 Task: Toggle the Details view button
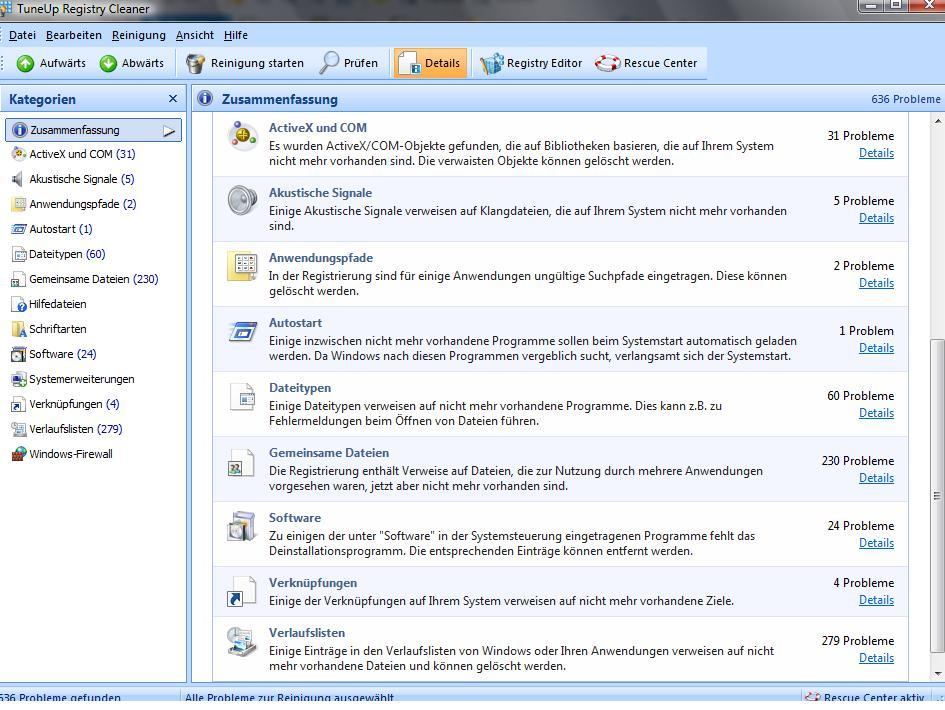point(430,63)
